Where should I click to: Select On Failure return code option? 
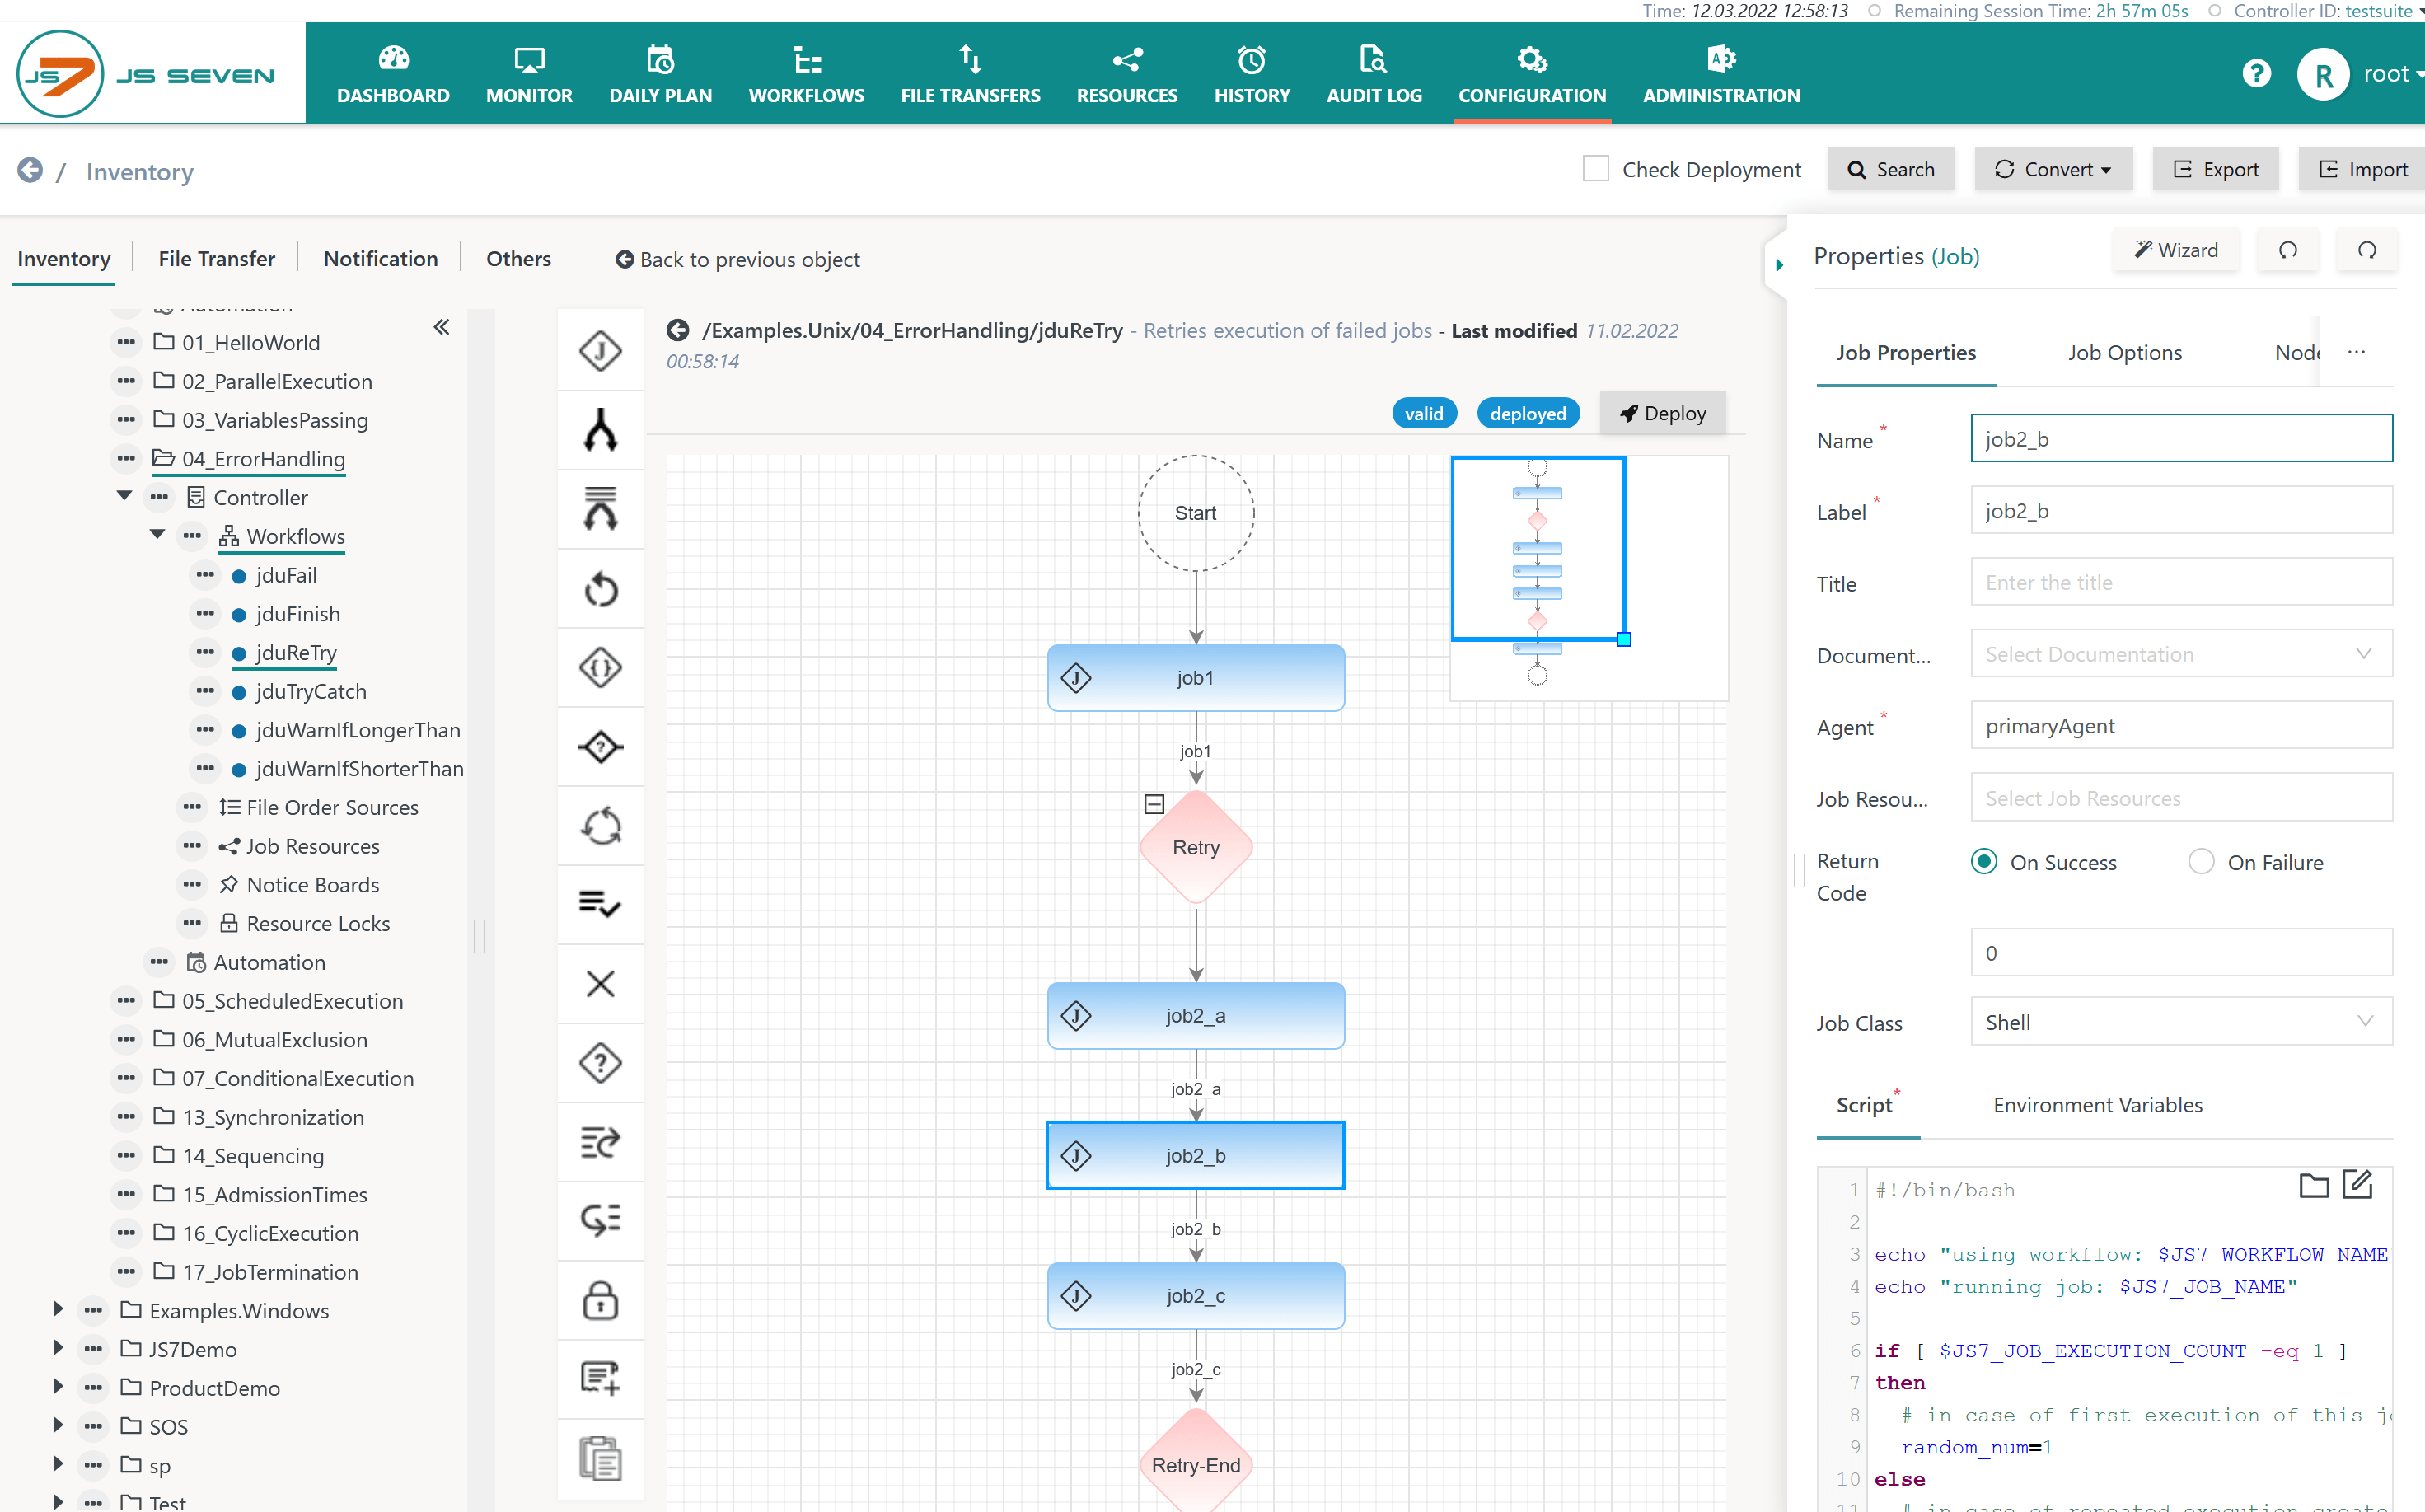pyautogui.click(x=2201, y=862)
